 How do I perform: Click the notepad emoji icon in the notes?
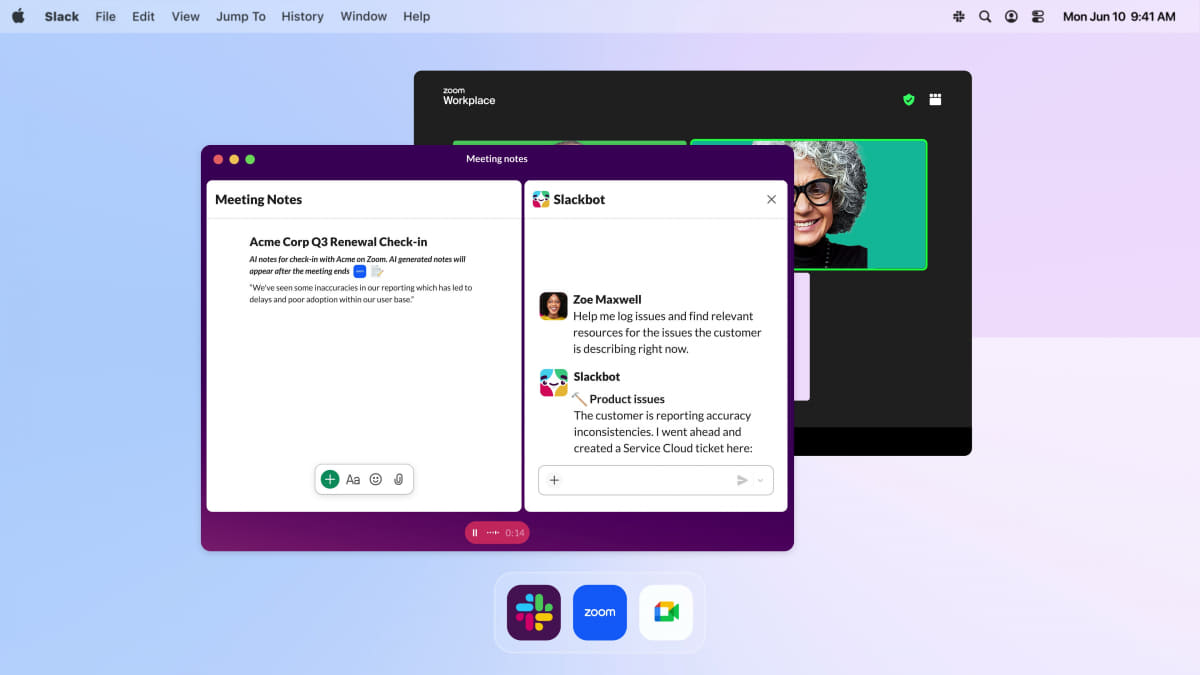pyautogui.click(x=377, y=271)
